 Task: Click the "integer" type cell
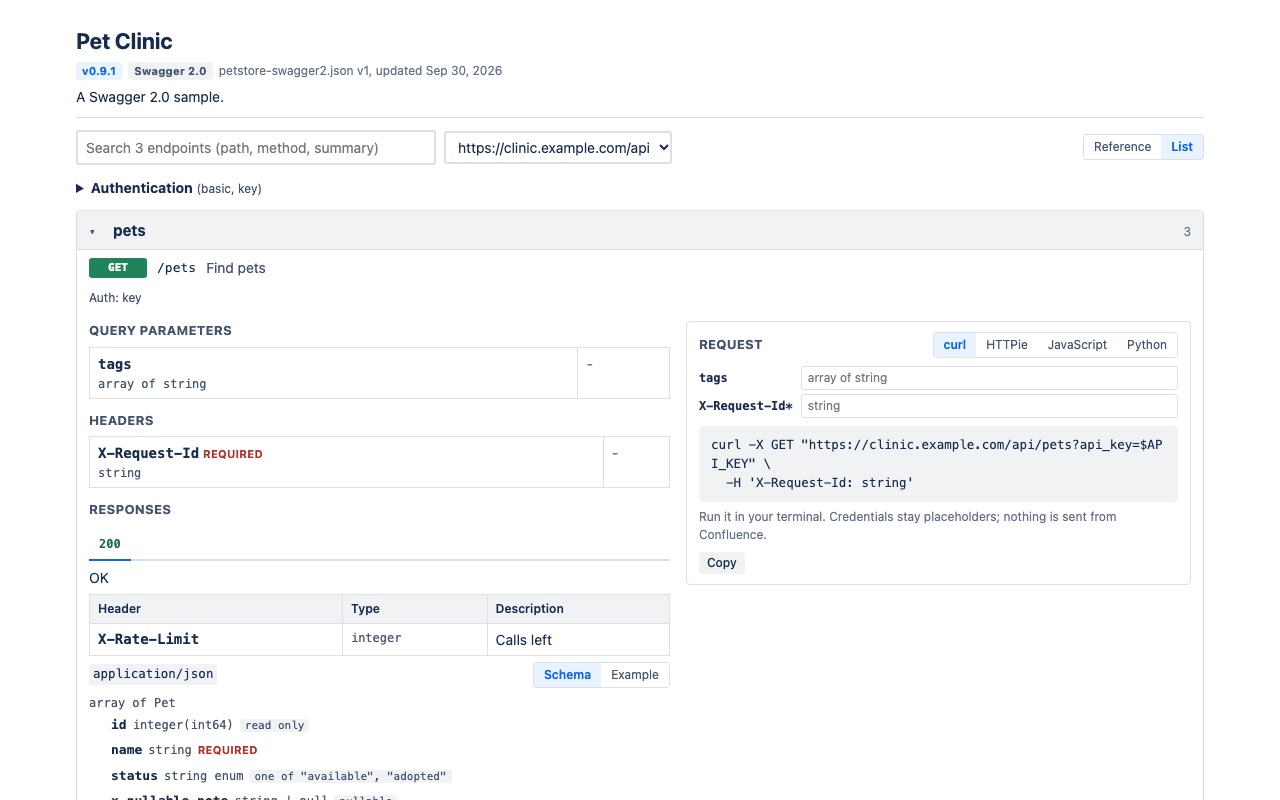[416, 640]
